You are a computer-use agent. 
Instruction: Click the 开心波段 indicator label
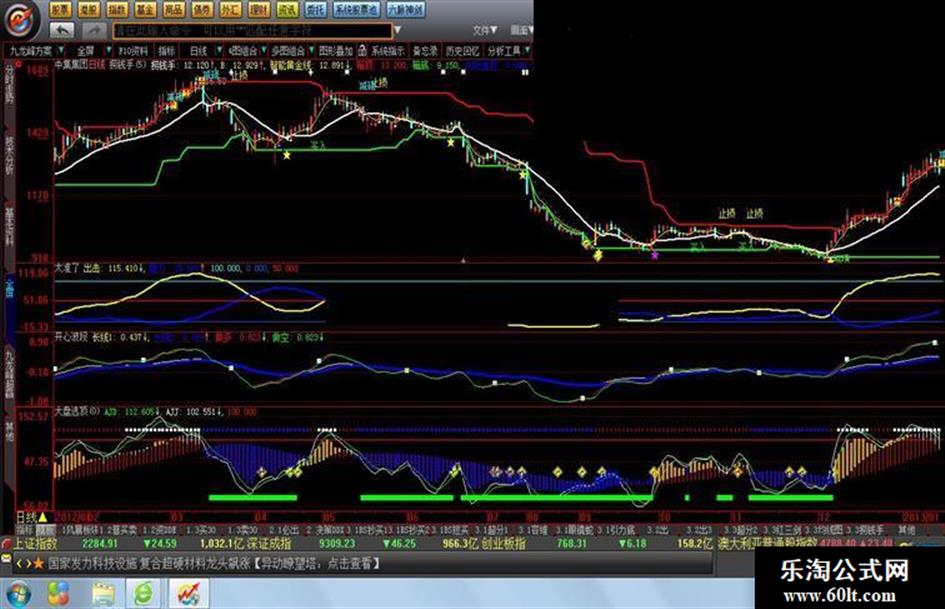71,337
